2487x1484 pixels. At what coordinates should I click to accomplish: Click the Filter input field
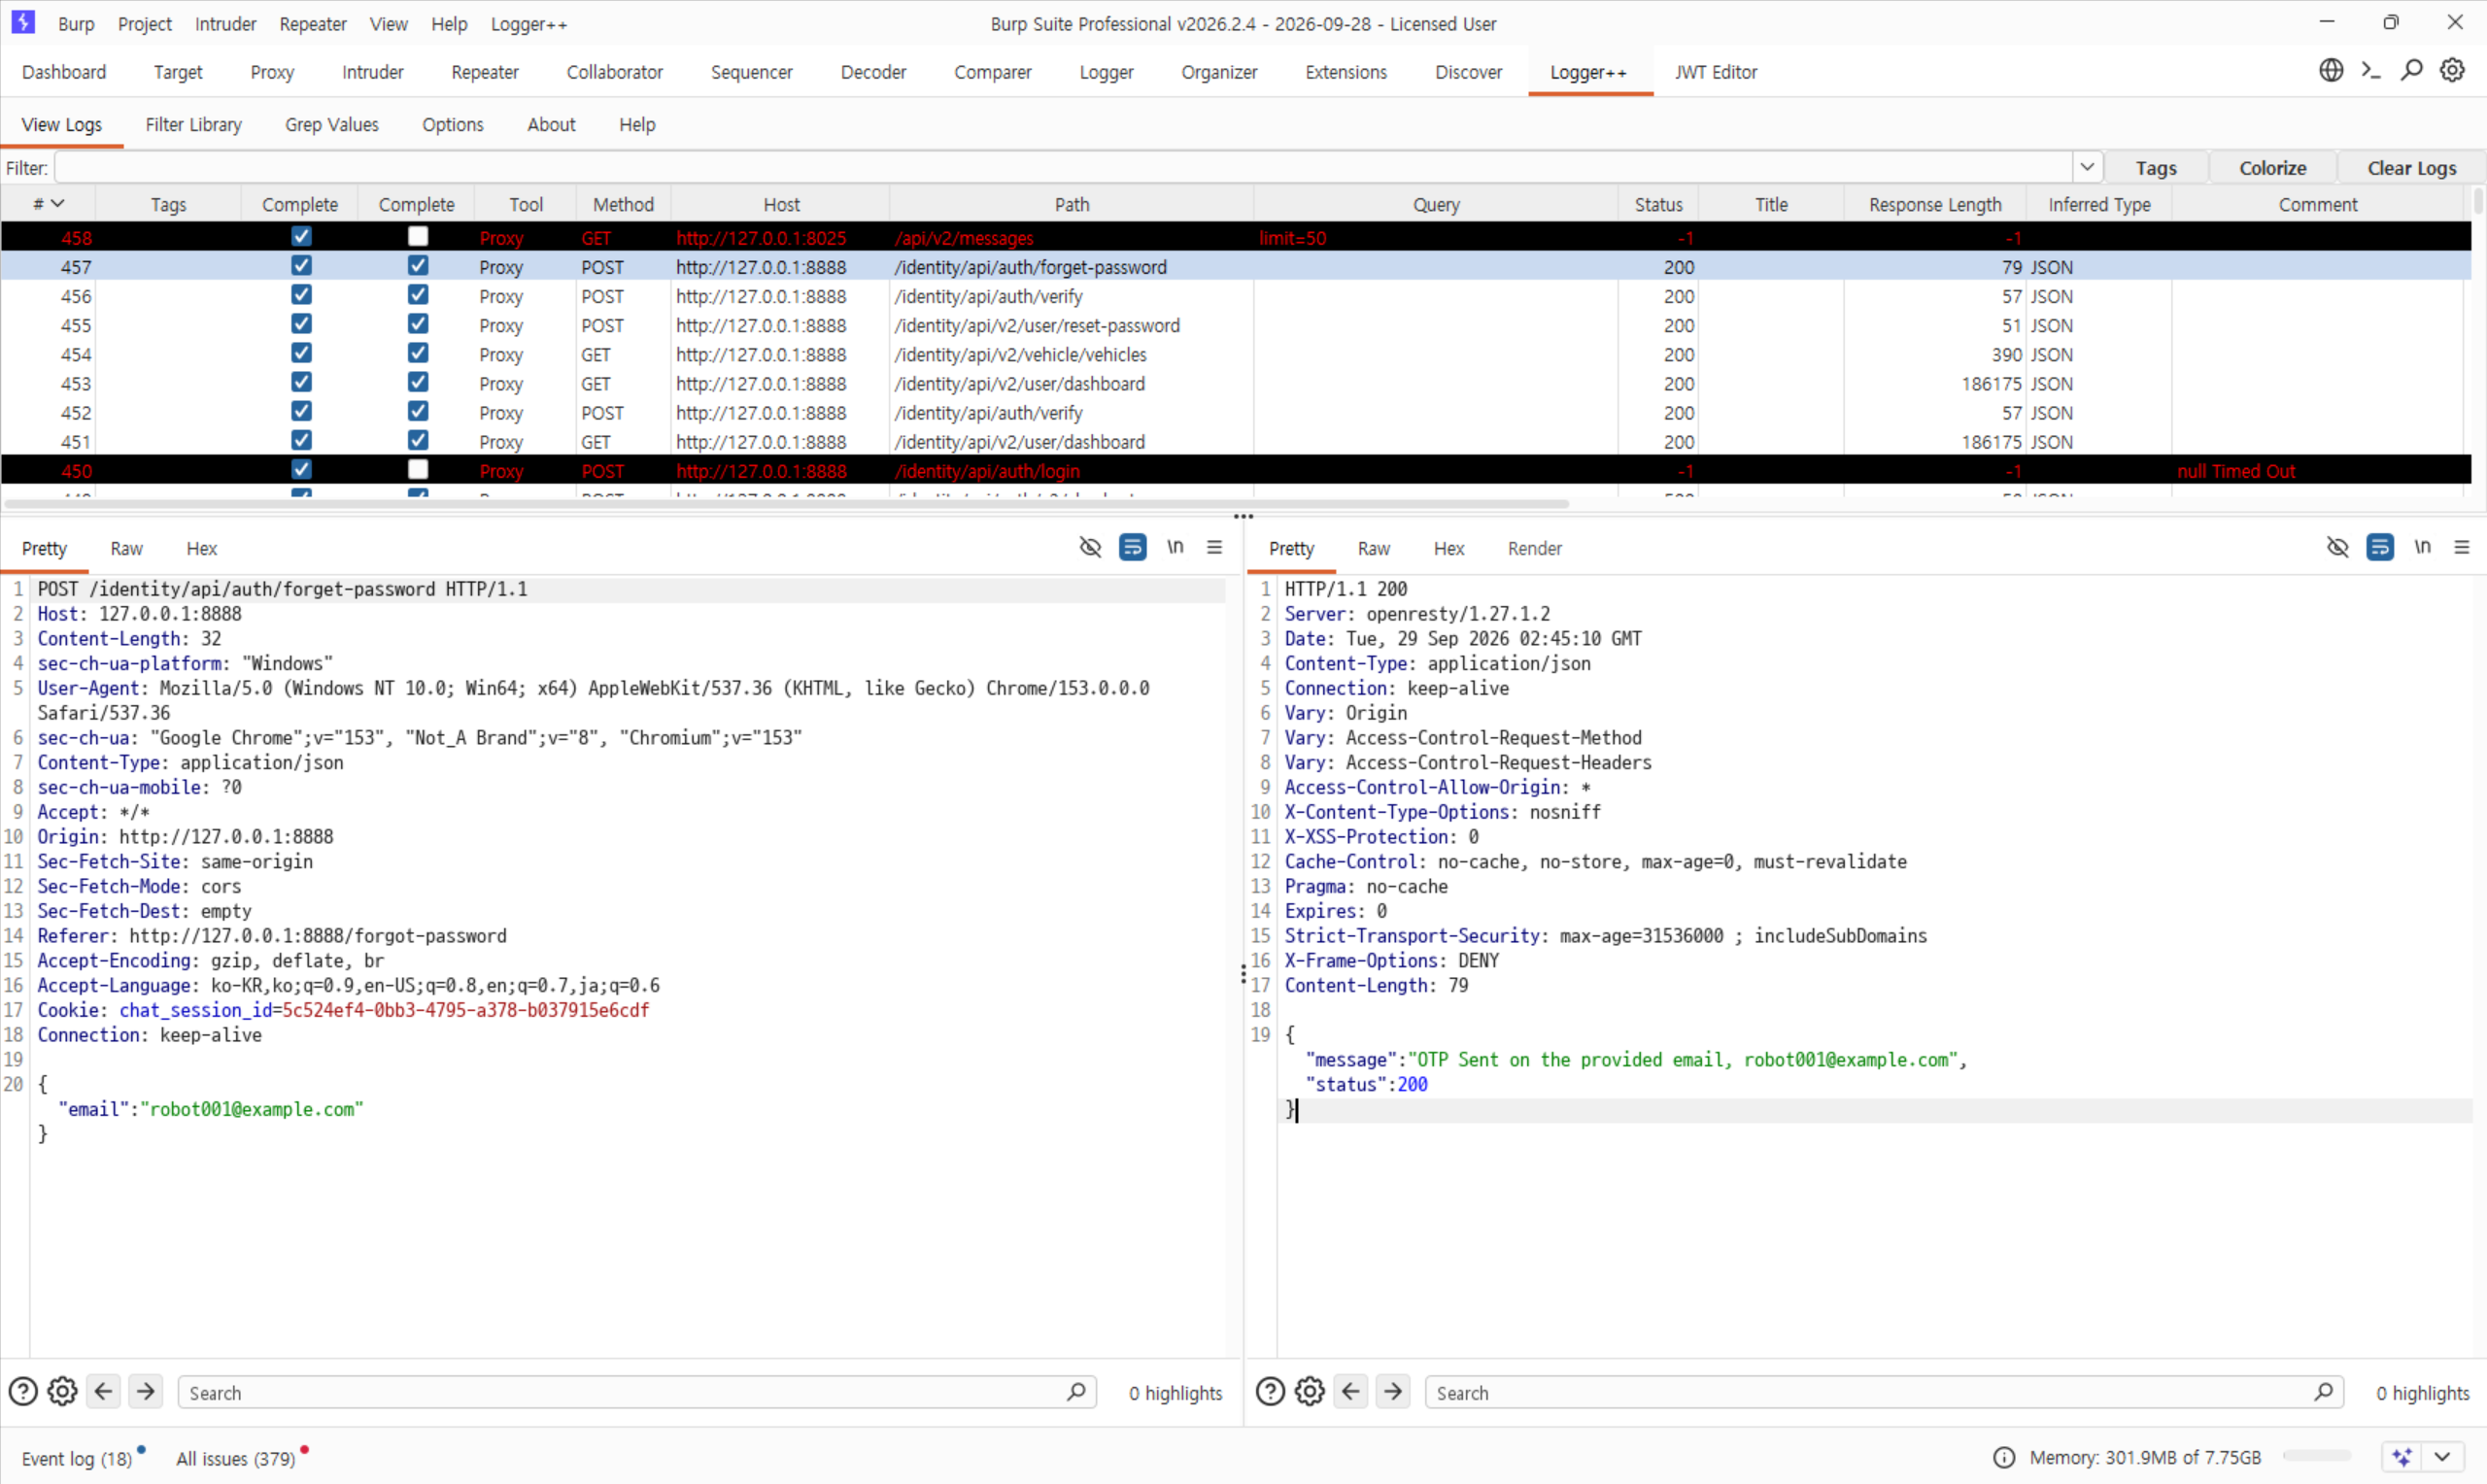(1064, 167)
